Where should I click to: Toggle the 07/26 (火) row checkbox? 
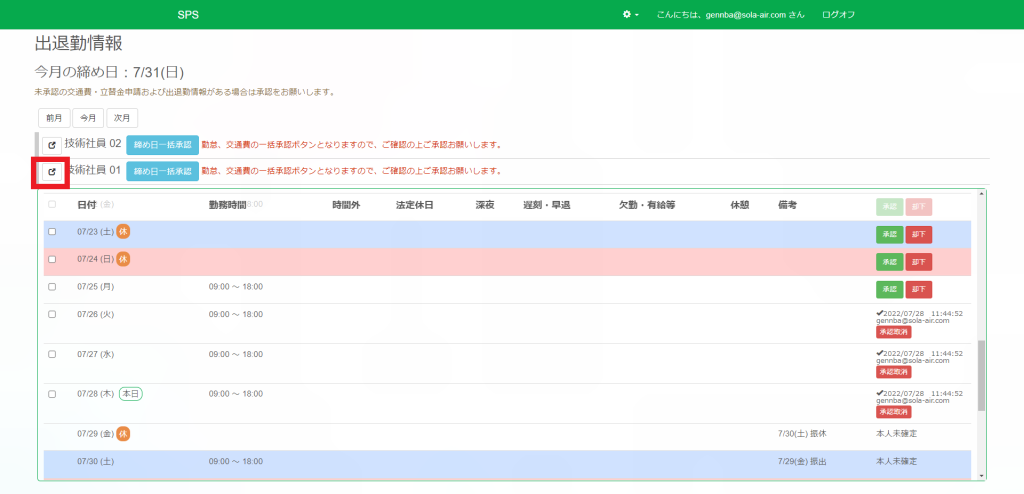(x=52, y=314)
